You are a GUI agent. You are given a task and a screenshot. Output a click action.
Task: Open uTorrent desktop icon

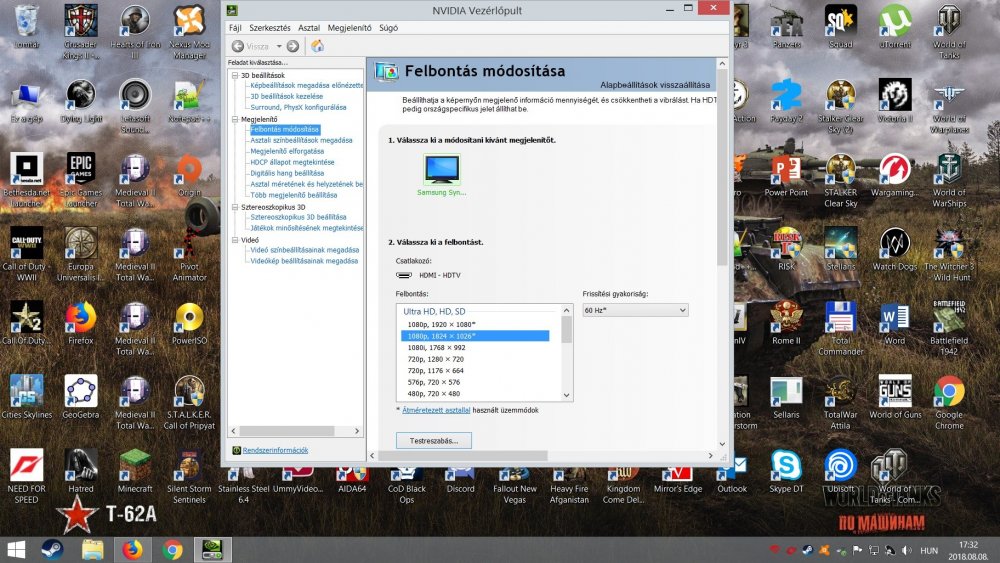click(895, 26)
